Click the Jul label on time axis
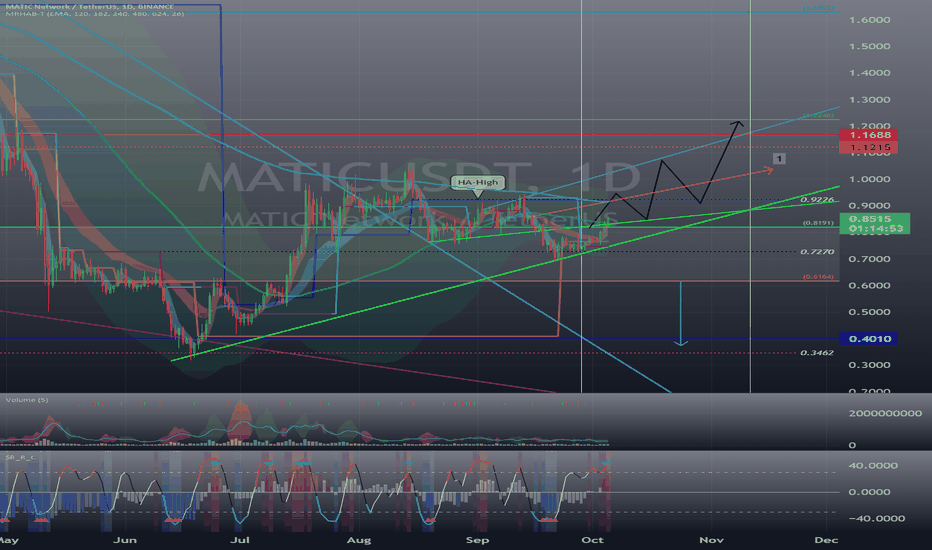 [240, 540]
